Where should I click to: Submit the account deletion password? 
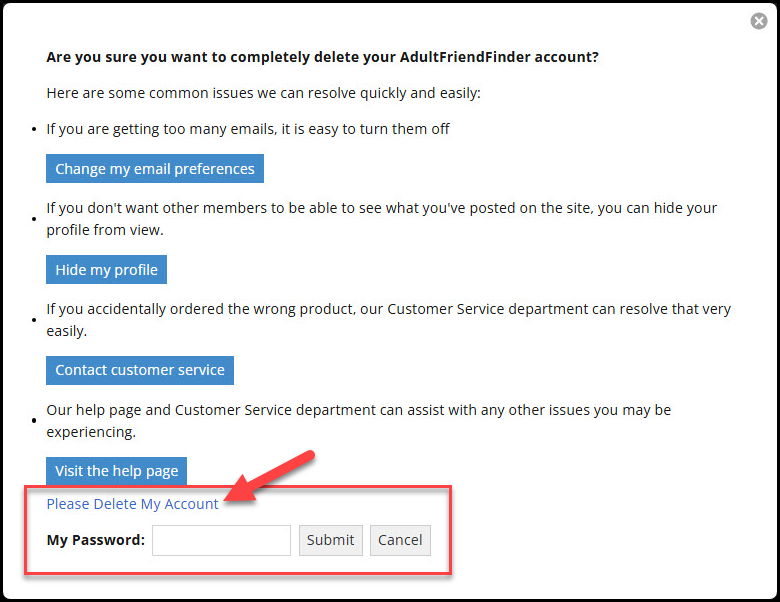tap(330, 540)
